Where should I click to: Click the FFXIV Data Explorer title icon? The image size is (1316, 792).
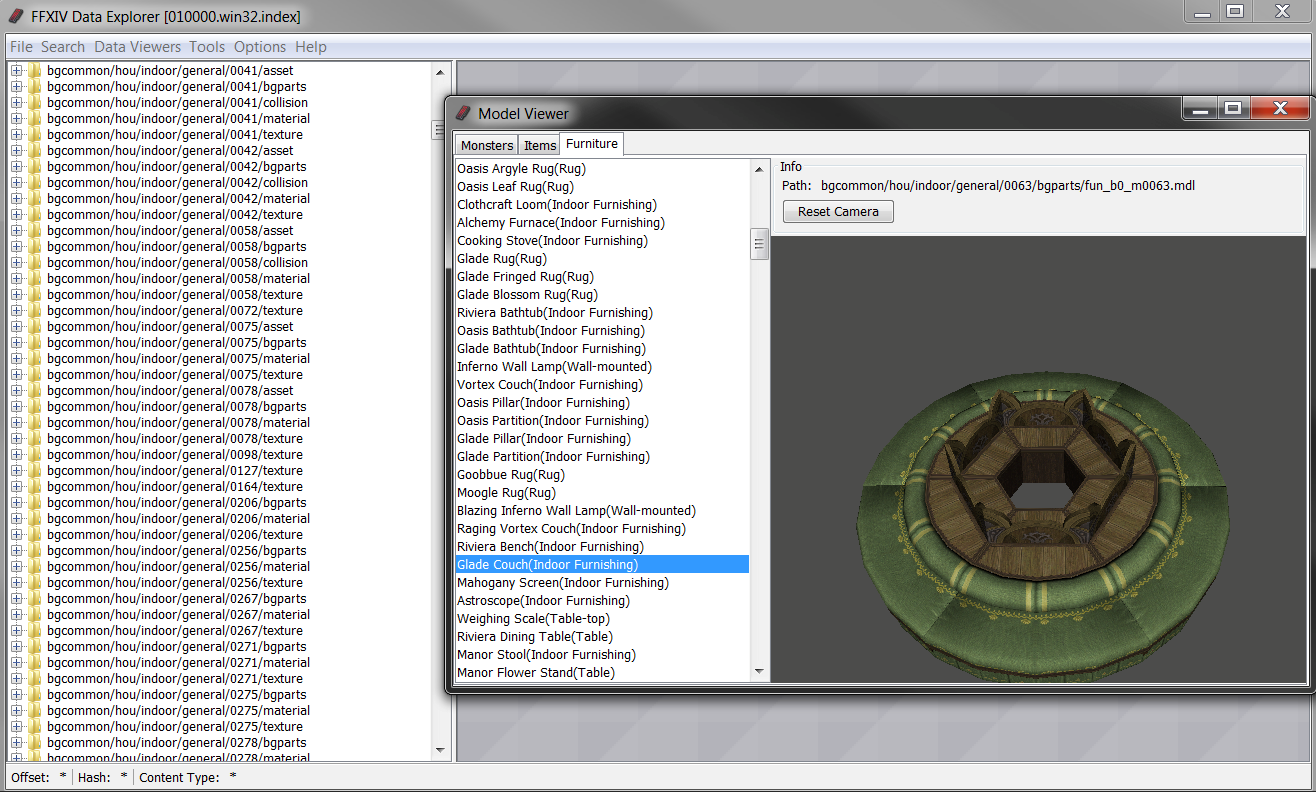(15, 16)
